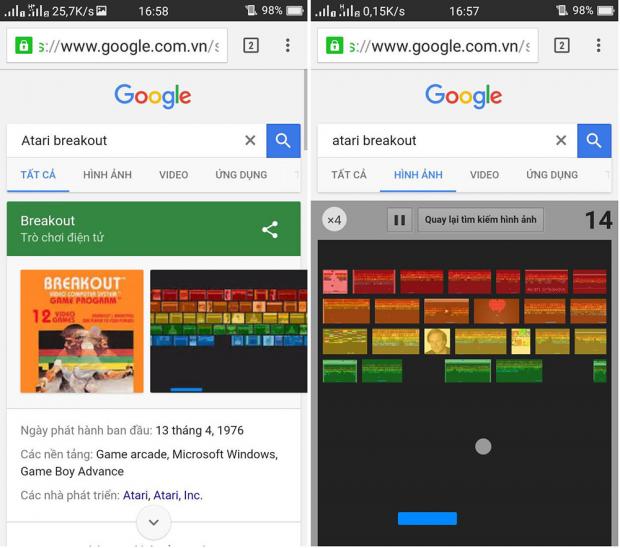Screen dimensions: 620x548
Task: Open the three-dot browser menu on right
Action: coord(598,46)
